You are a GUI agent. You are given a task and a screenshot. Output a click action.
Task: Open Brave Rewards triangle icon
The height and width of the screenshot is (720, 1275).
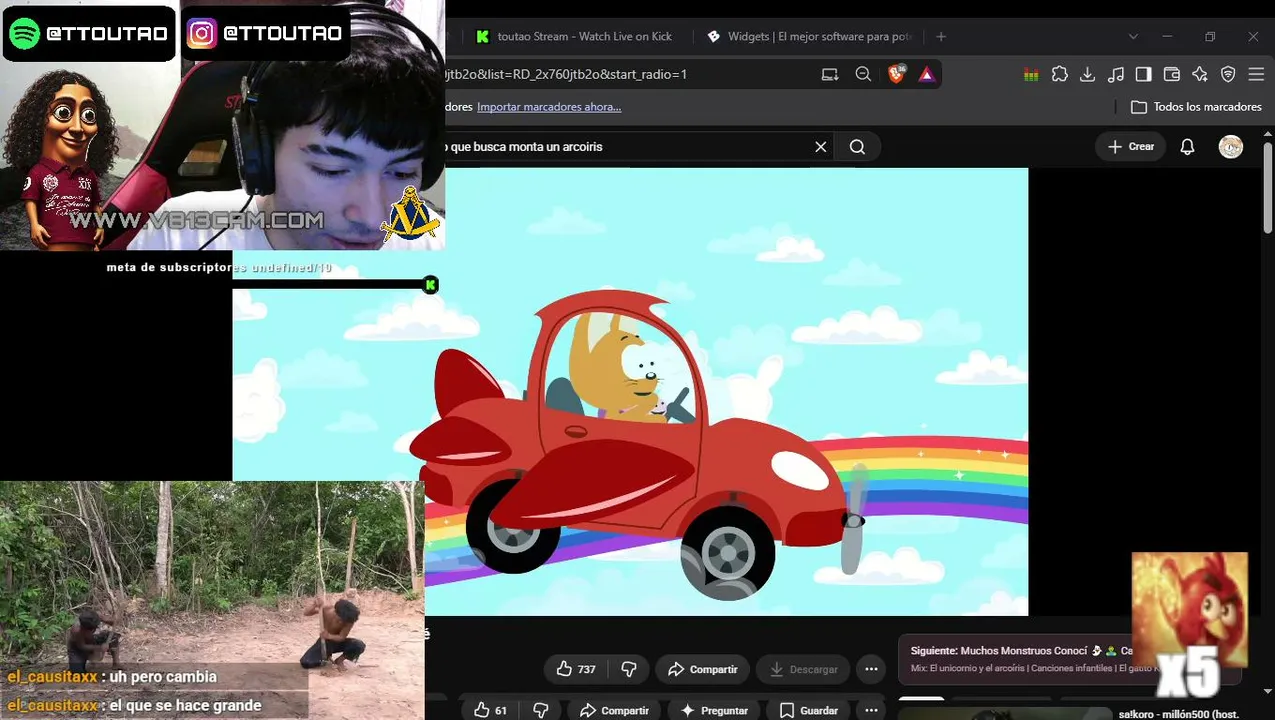pos(926,74)
